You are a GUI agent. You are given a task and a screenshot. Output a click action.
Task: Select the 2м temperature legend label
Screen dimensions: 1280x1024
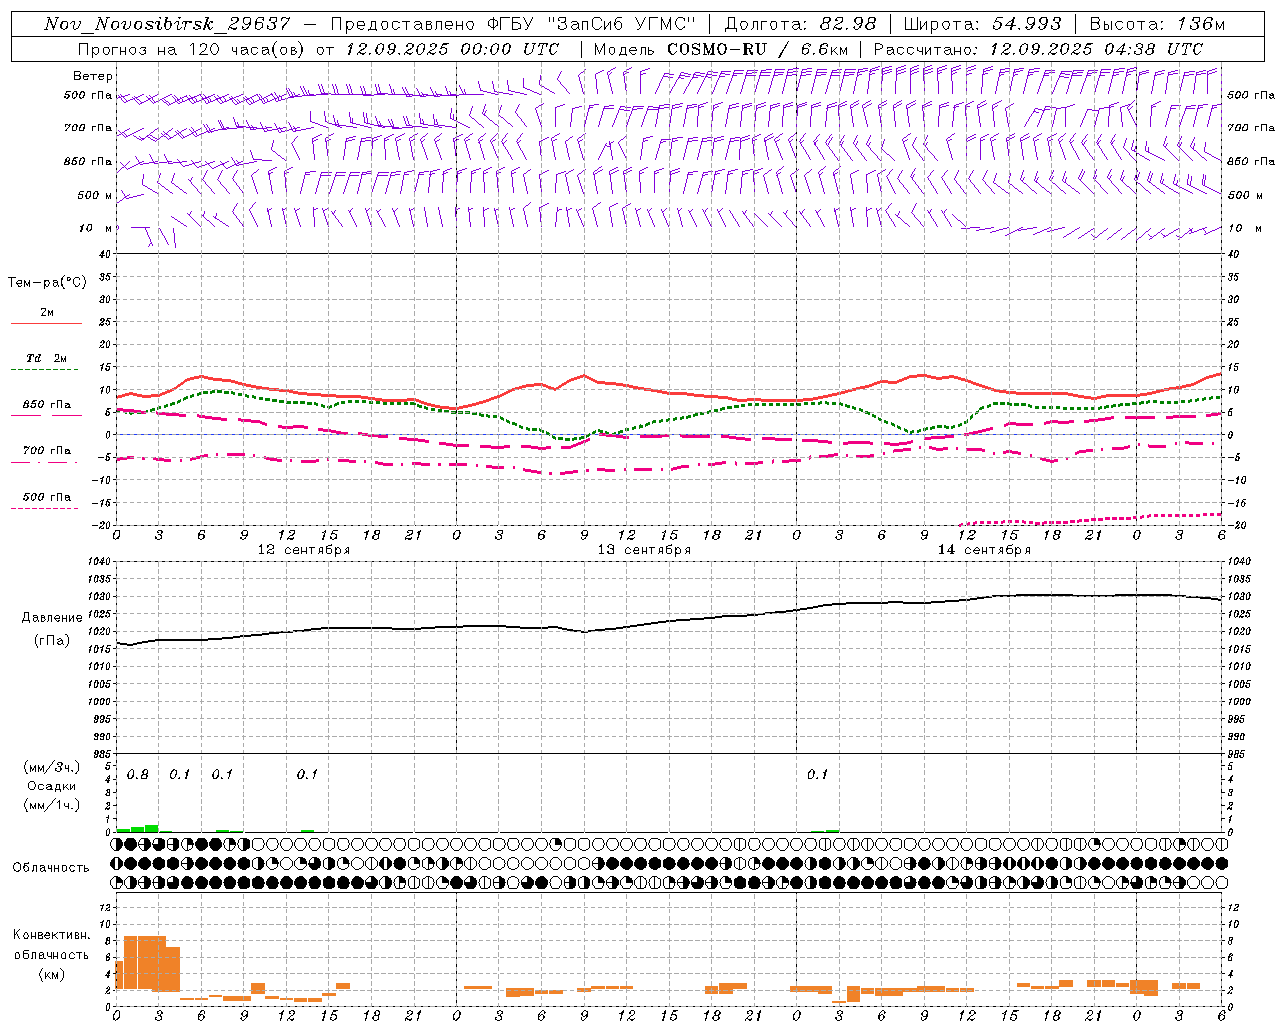click(x=47, y=312)
